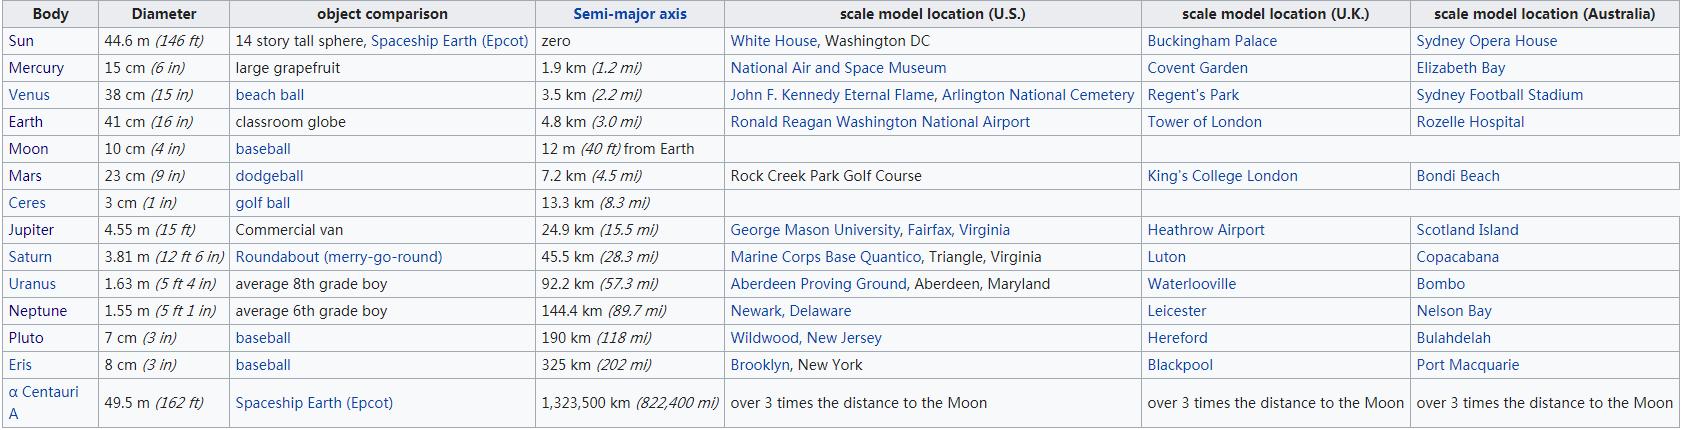Open the King's College London link
Viewport: 1681px width, 430px height.
point(1222,176)
